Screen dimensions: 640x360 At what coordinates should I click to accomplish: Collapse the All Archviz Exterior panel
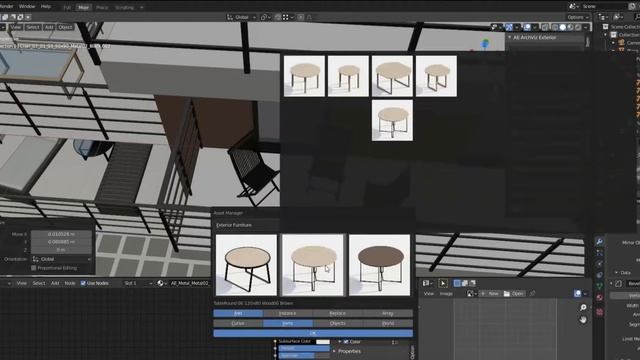click(509, 37)
